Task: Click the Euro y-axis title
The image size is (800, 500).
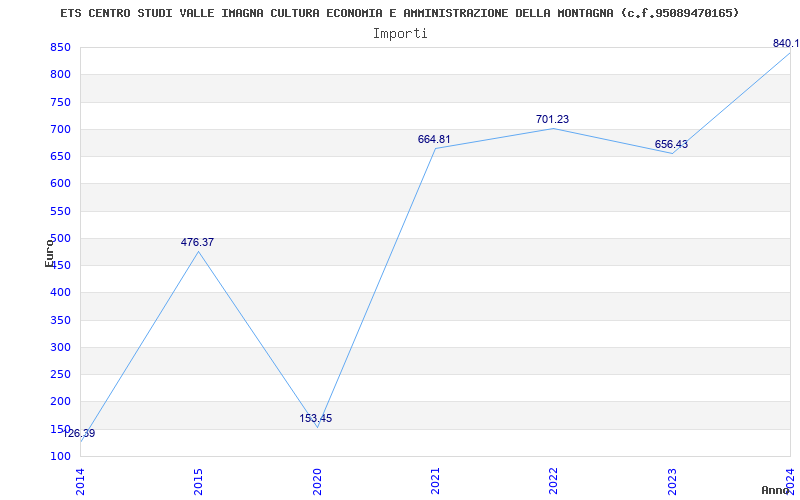Action: tap(49, 253)
